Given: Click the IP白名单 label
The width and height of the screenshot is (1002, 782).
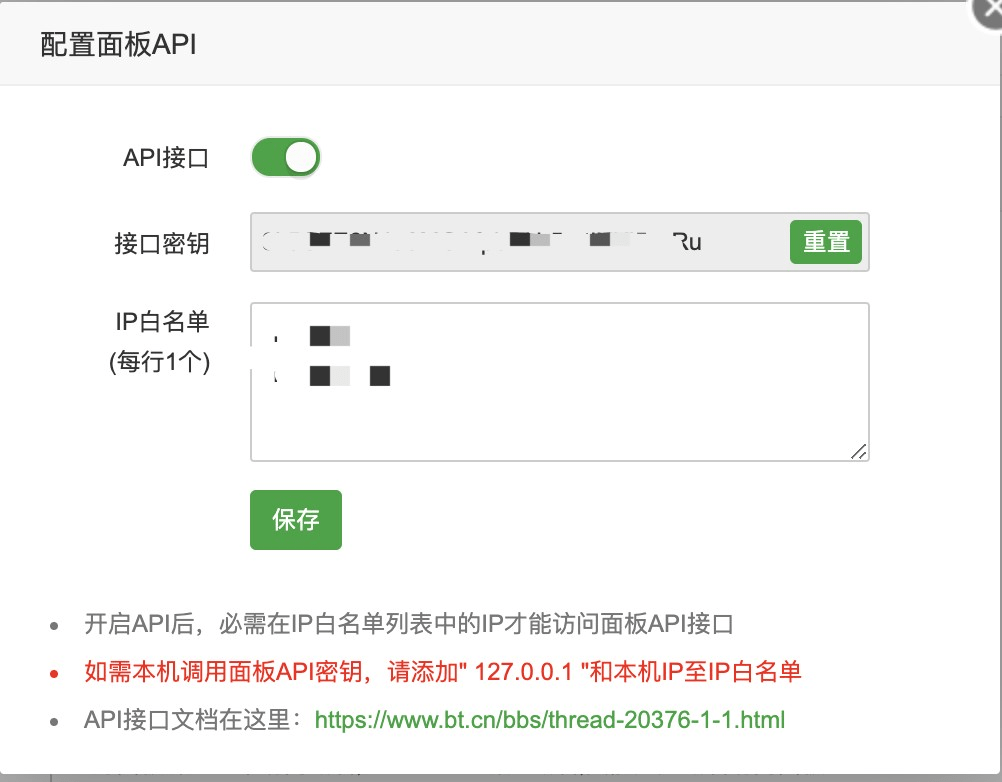Looking at the screenshot, I should [x=162, y=321].
